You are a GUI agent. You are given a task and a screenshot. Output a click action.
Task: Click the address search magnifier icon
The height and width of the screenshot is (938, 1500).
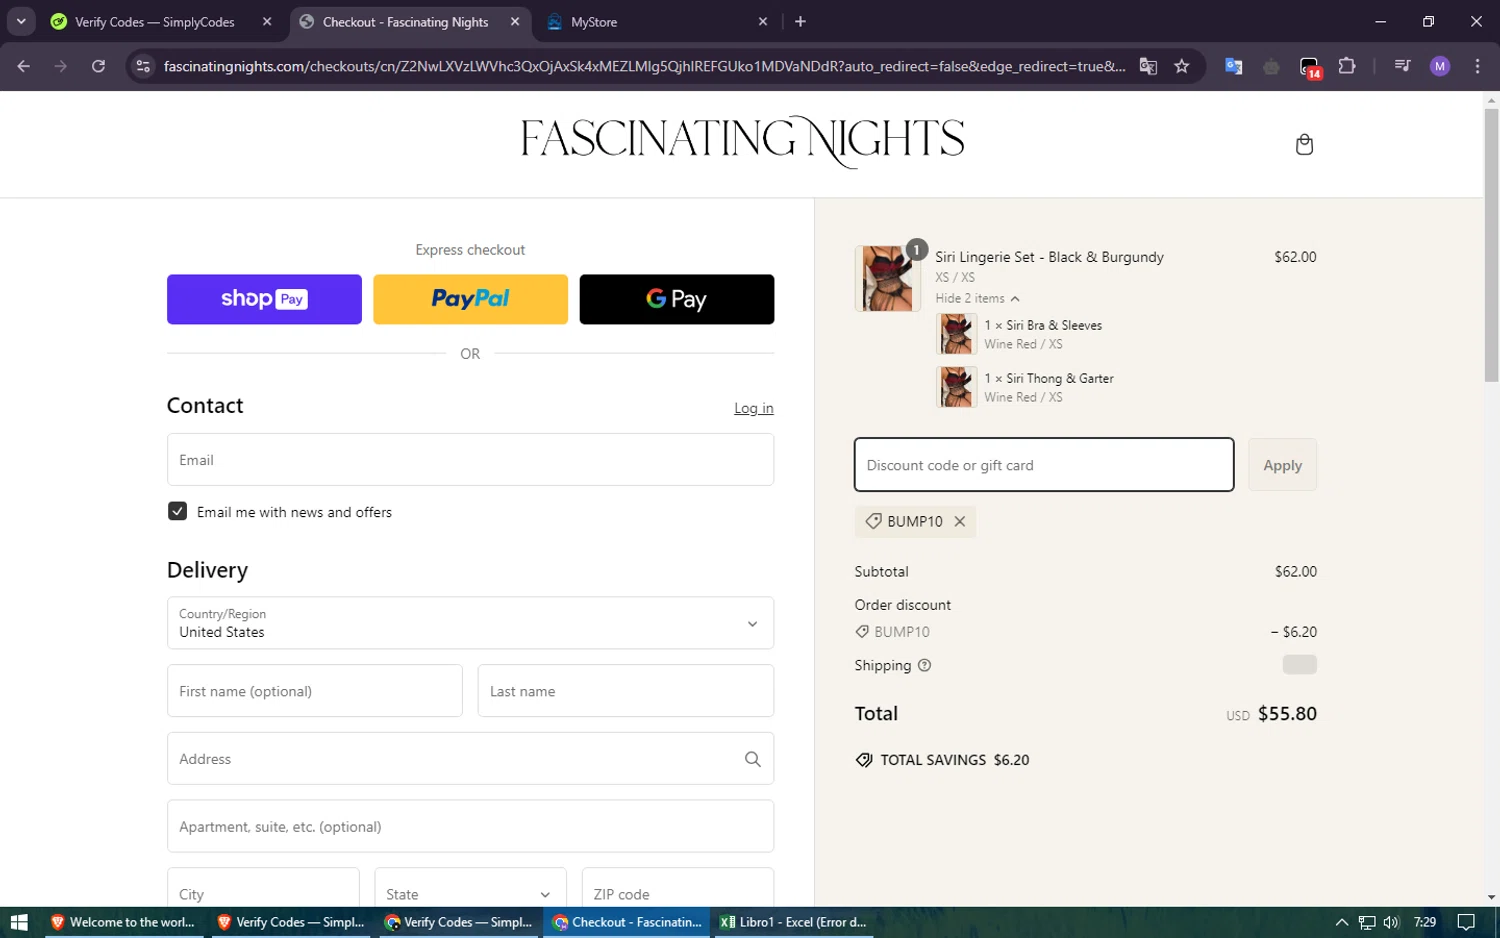point(753,759)
